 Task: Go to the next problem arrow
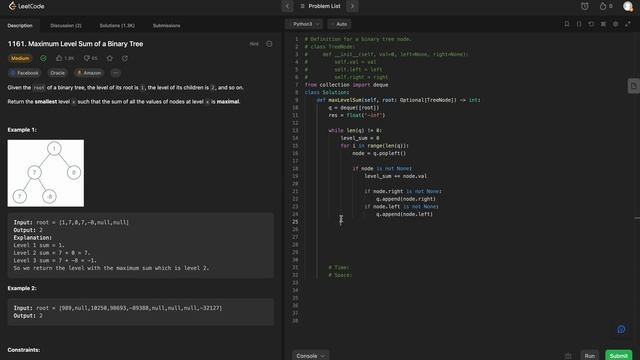[x=352, y=6]
